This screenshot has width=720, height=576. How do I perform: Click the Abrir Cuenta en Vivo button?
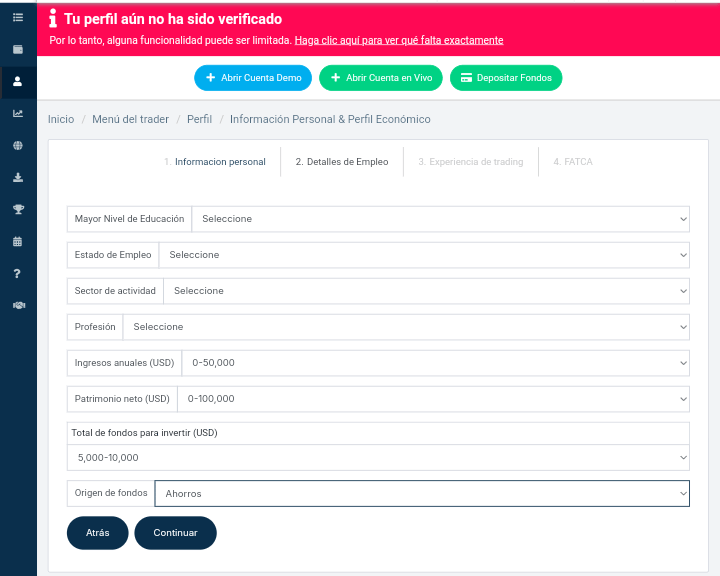tap(381, 78)
